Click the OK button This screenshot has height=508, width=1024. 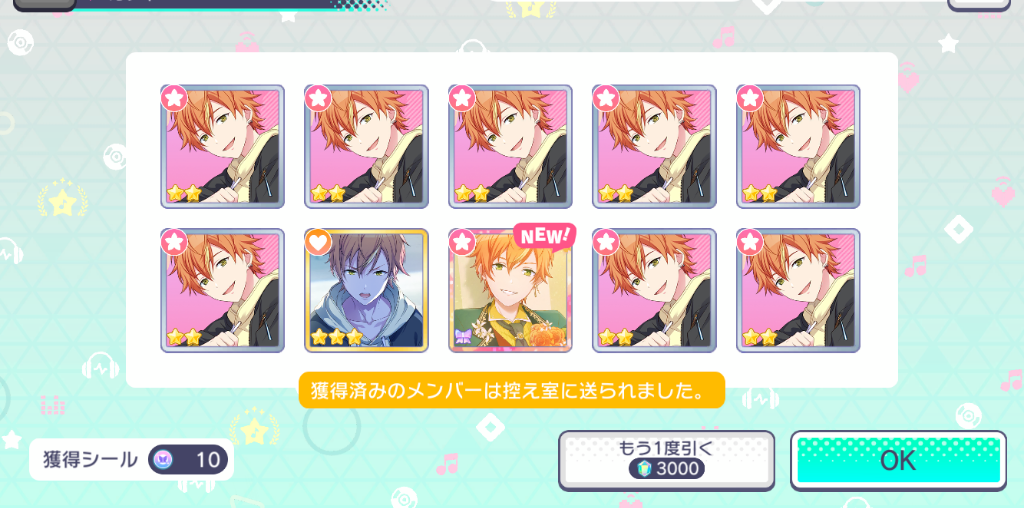click(x=898, y=460)
